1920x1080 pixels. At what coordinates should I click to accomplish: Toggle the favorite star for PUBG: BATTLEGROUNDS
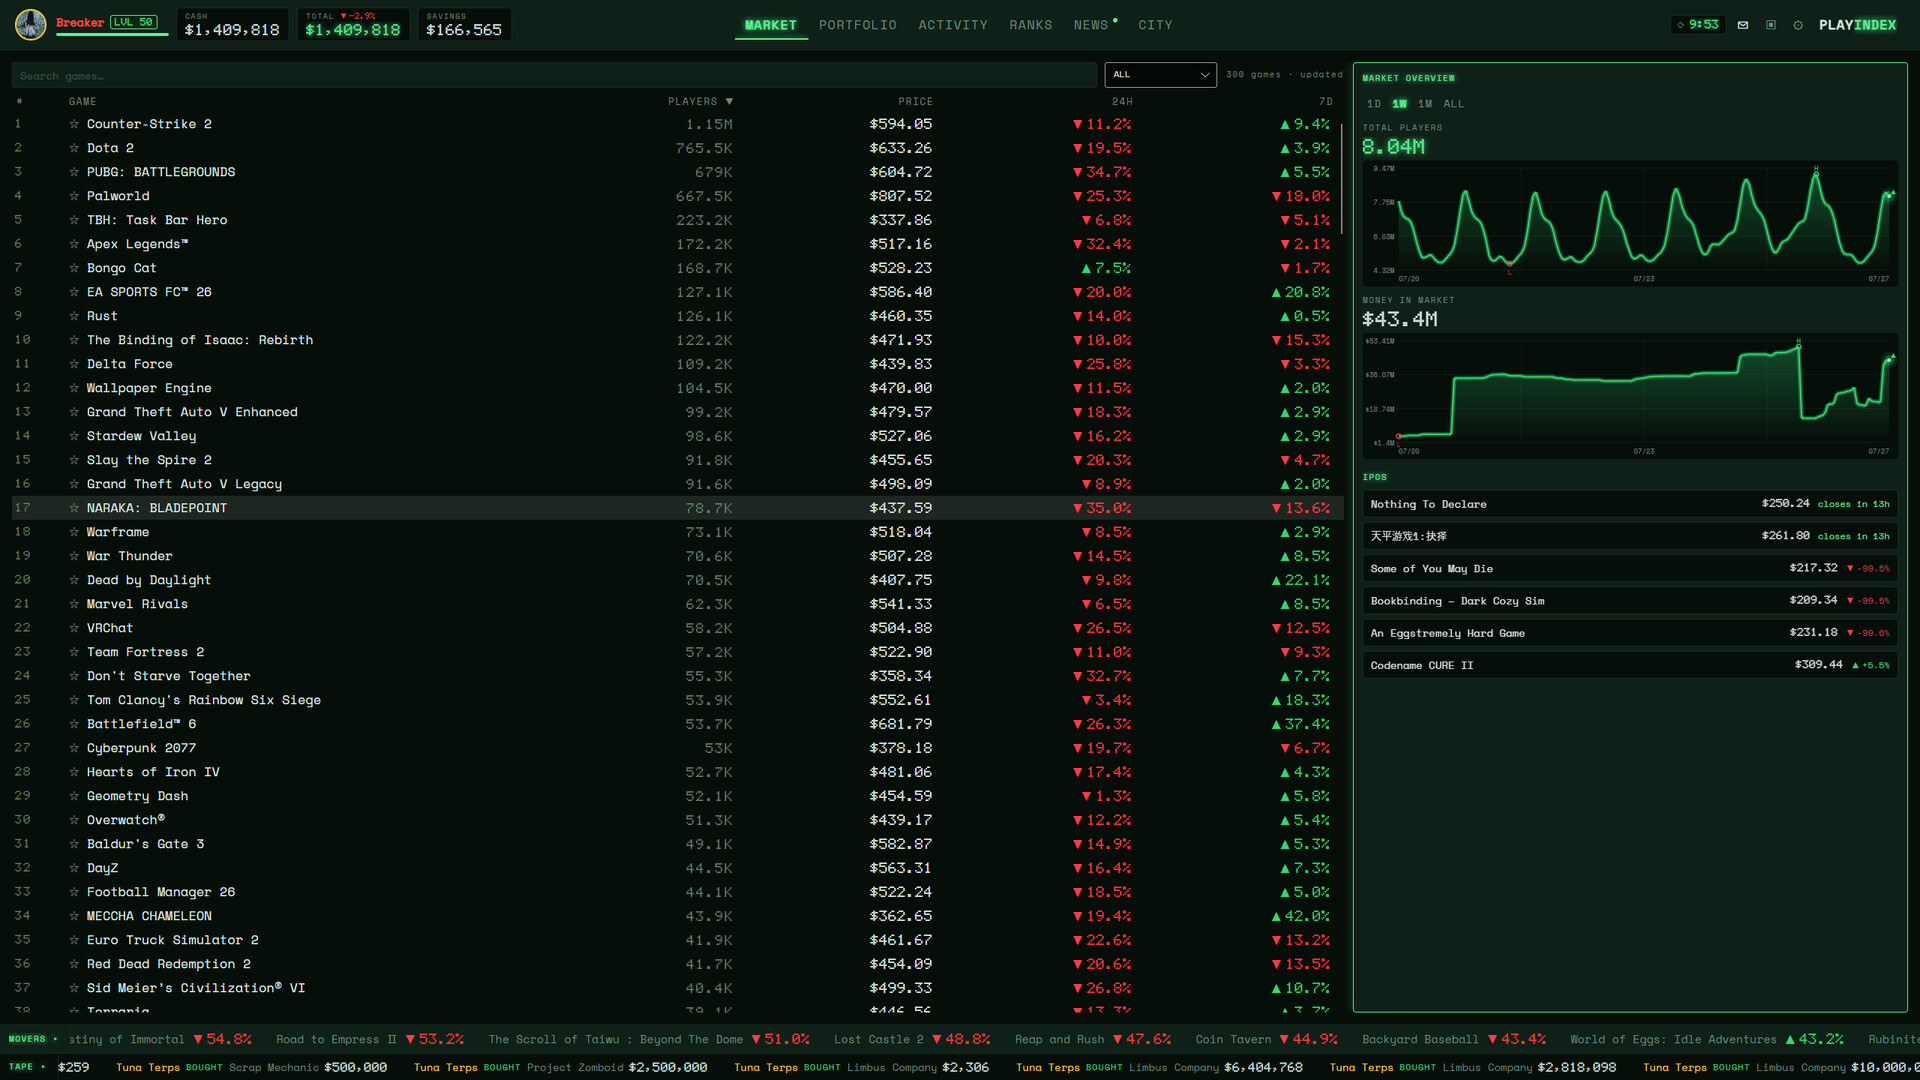click(74, 172)
